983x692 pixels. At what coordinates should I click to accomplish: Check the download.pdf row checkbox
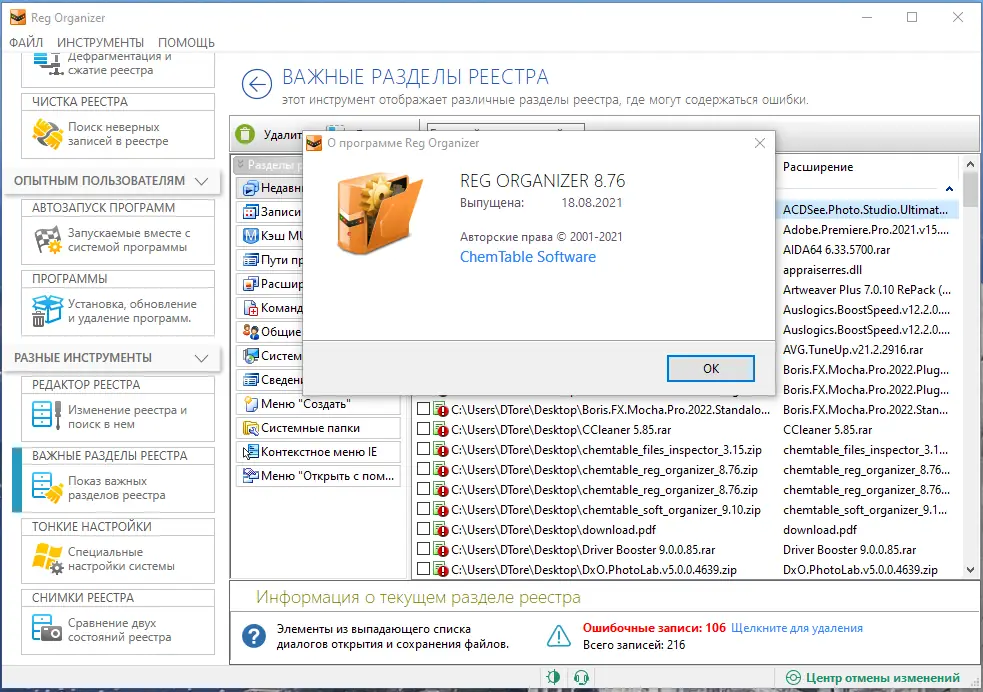tap(423, 529)
